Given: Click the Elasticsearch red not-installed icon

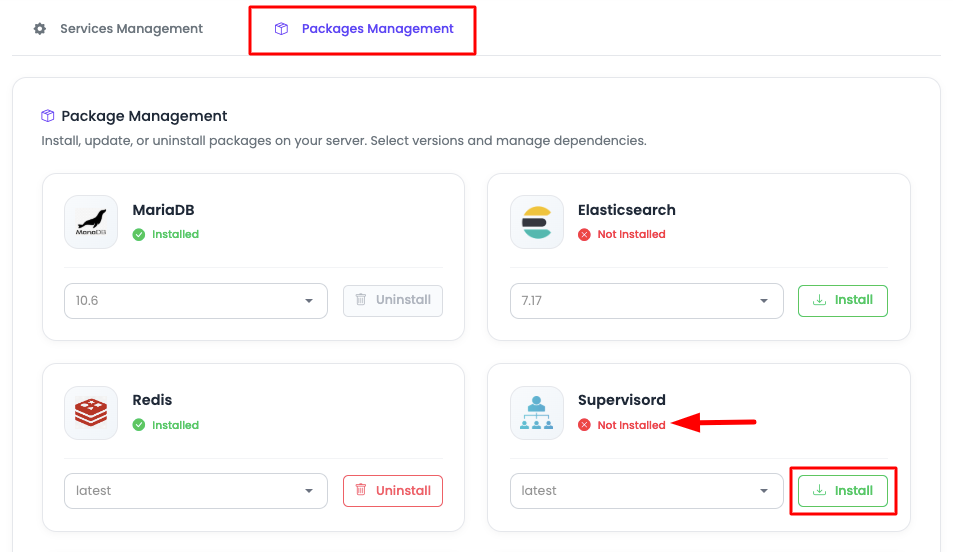Looking at the screenshot, I should tap(585, 234).
